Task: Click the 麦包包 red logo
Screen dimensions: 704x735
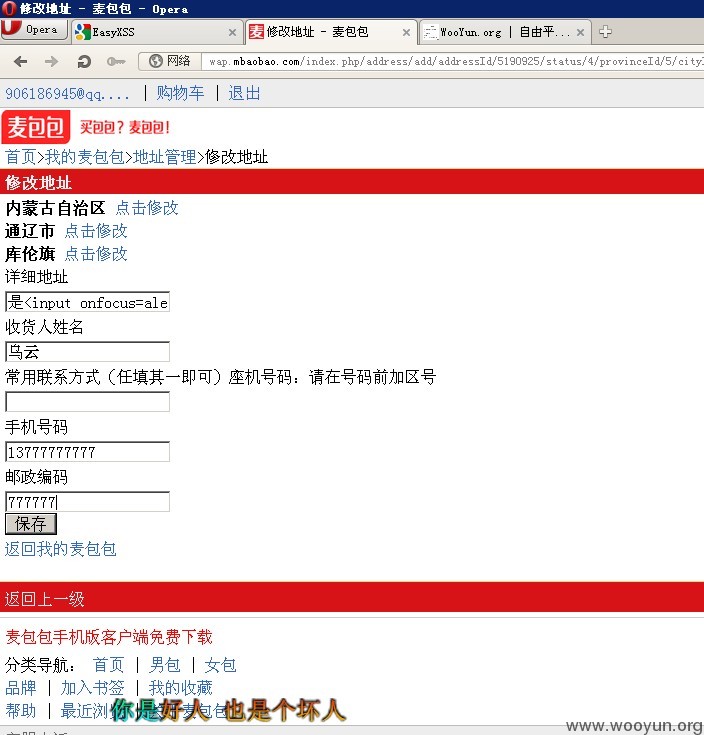Action: pyautogui.click(x=36, y=127)
